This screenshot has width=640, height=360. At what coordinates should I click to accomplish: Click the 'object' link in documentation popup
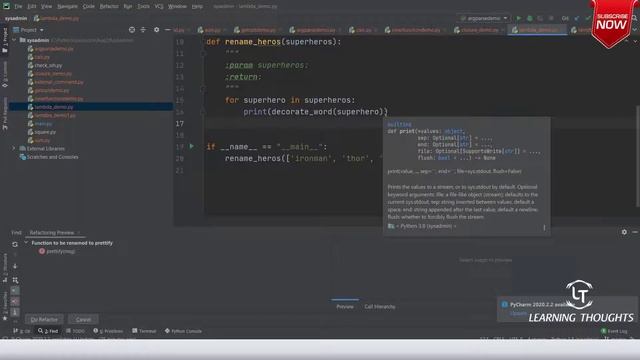tap(453, 131)
